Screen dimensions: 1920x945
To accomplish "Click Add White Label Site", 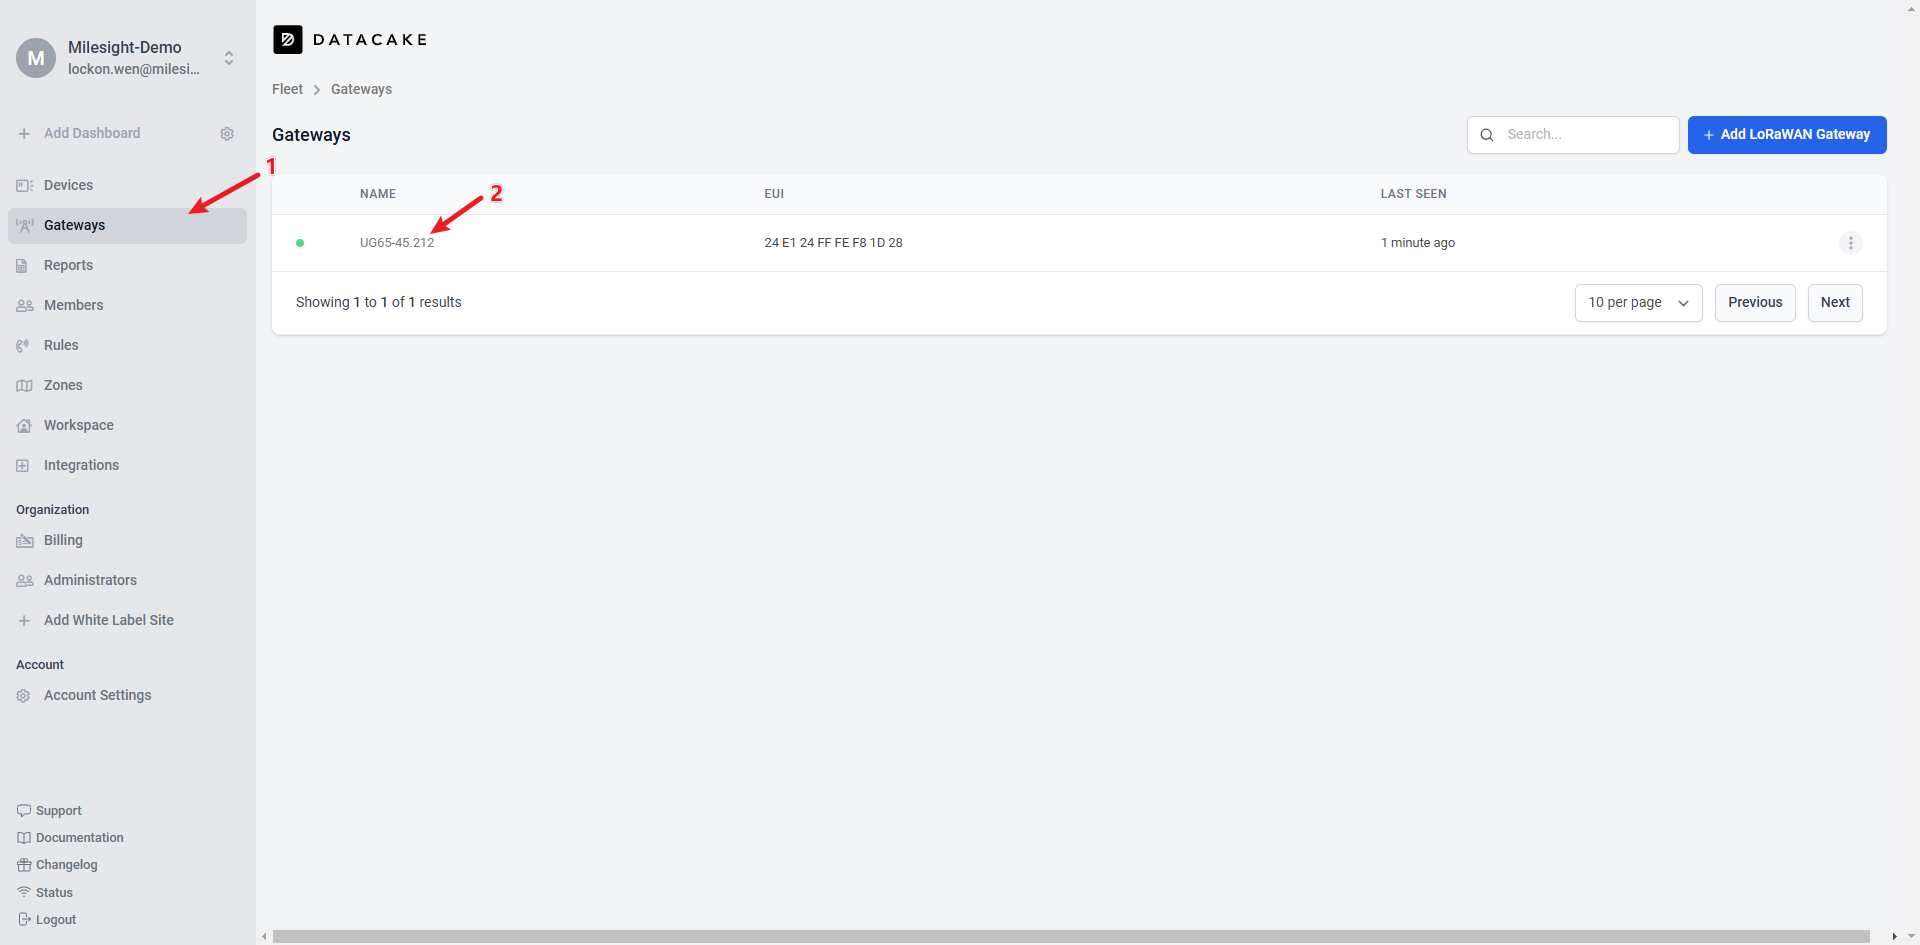I will coord(127,621).
